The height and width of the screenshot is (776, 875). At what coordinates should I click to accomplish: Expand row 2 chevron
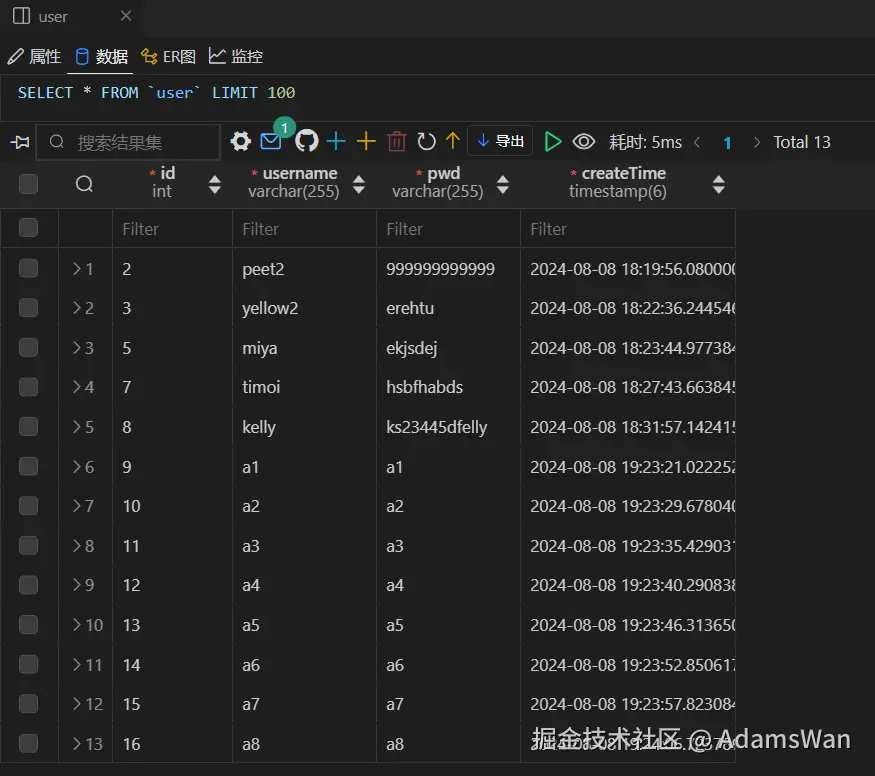click(x=77, y=308)
